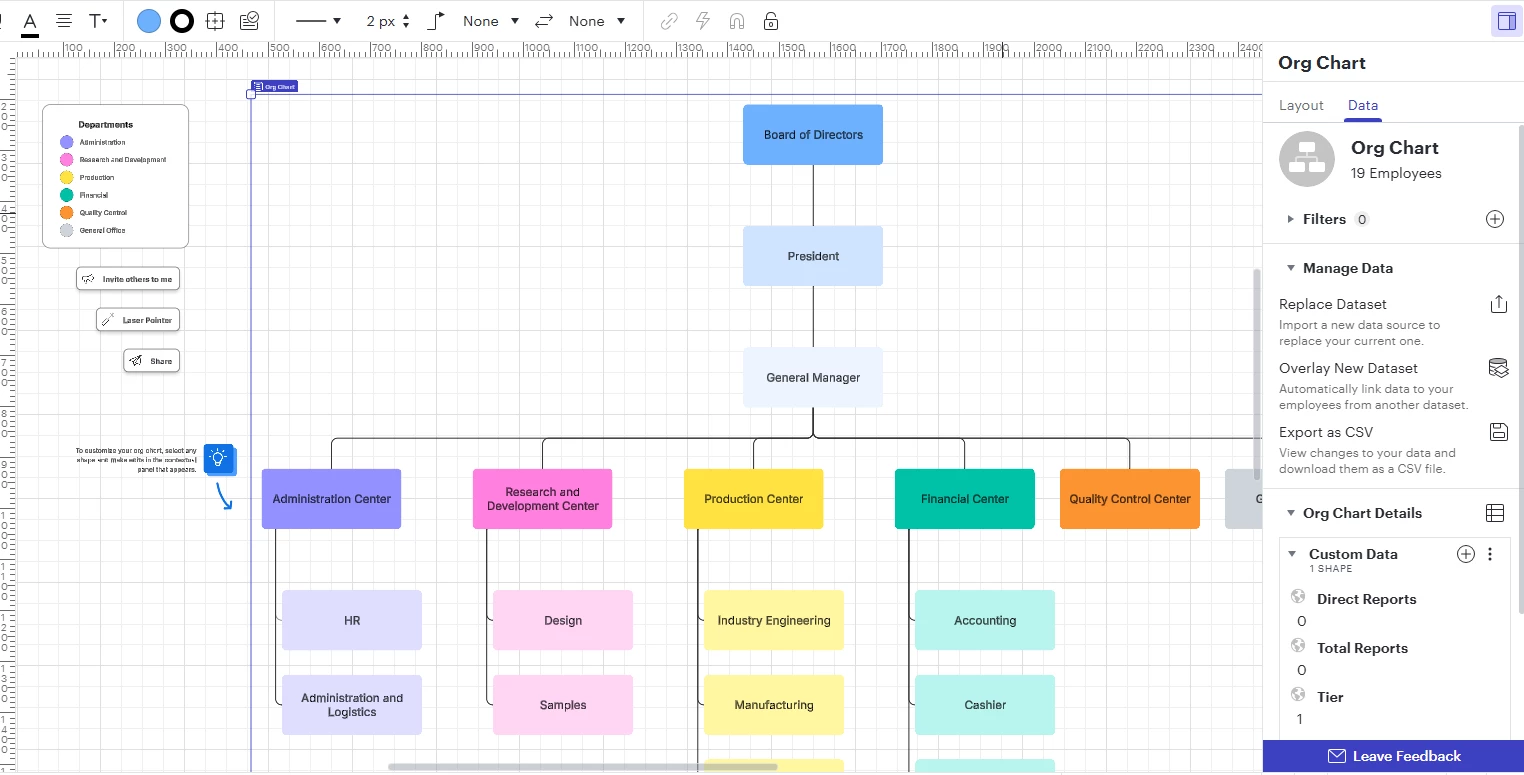1524x775 pixels.
Task: Select the Quality Control Center box
Action: click(1130, 499)
